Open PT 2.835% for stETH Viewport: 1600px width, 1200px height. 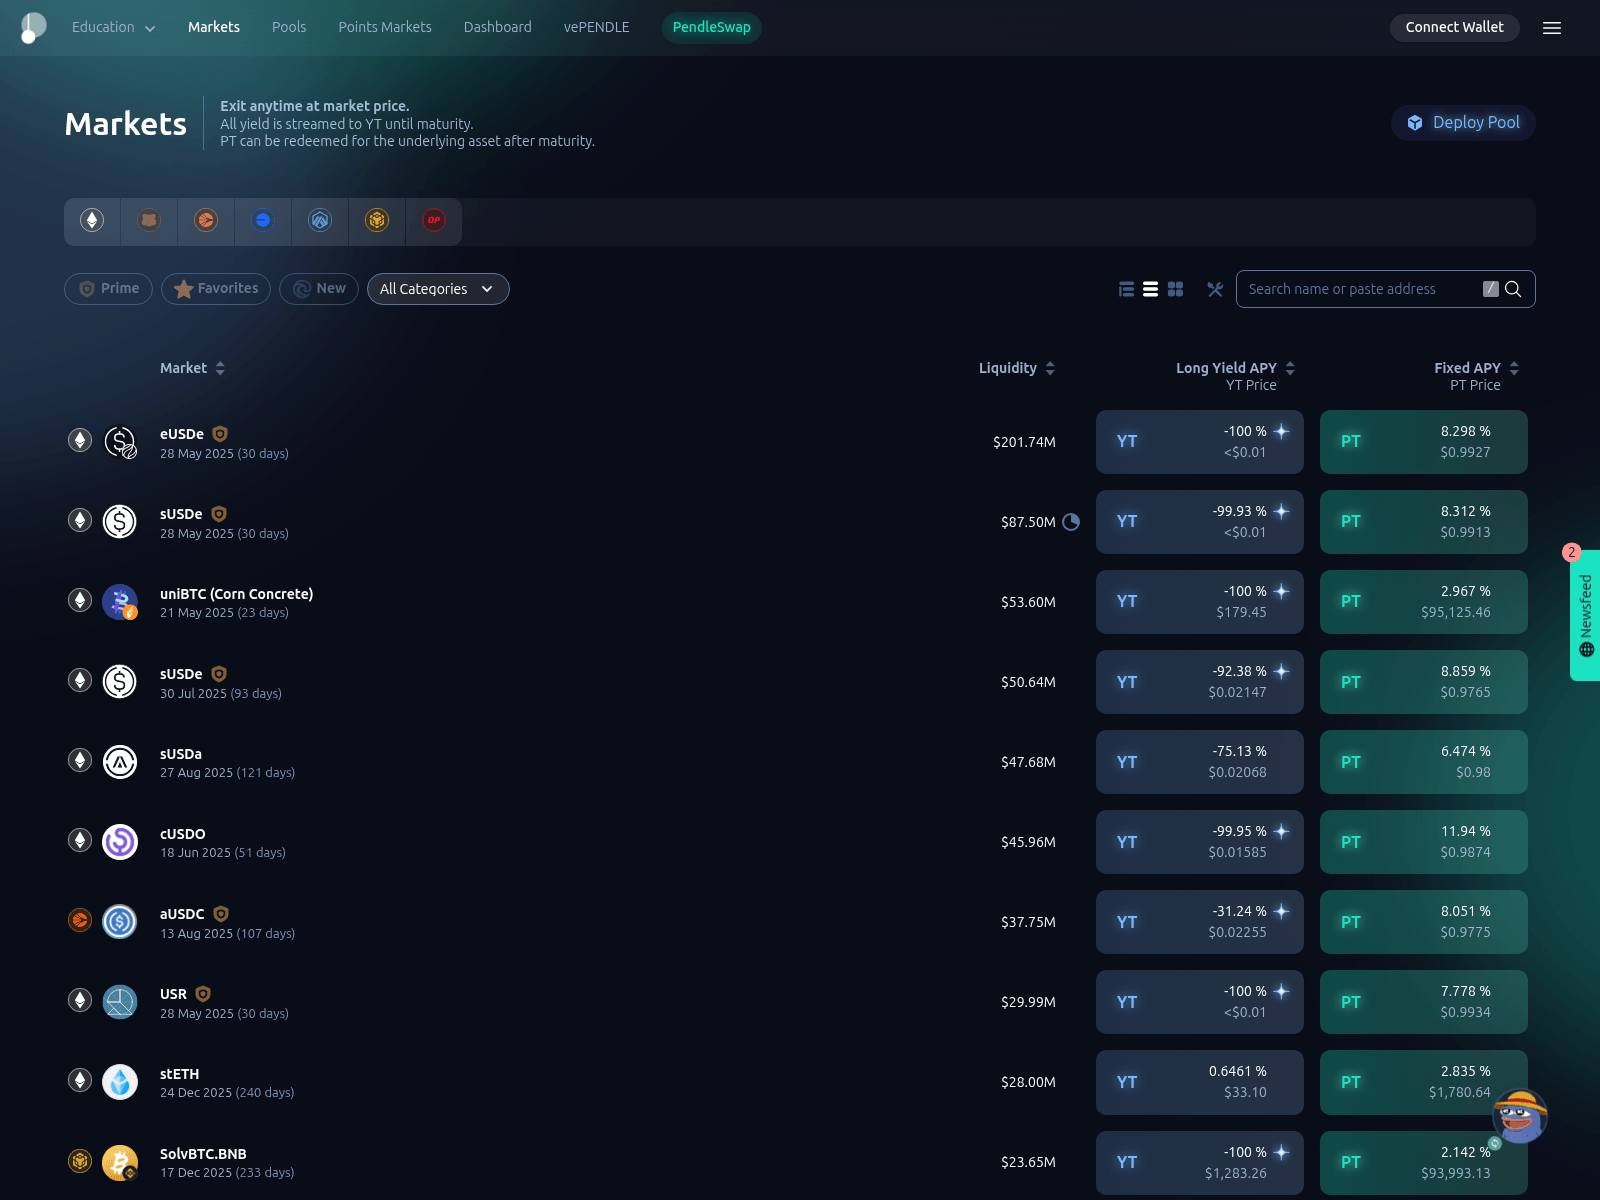point(1424,1082)
